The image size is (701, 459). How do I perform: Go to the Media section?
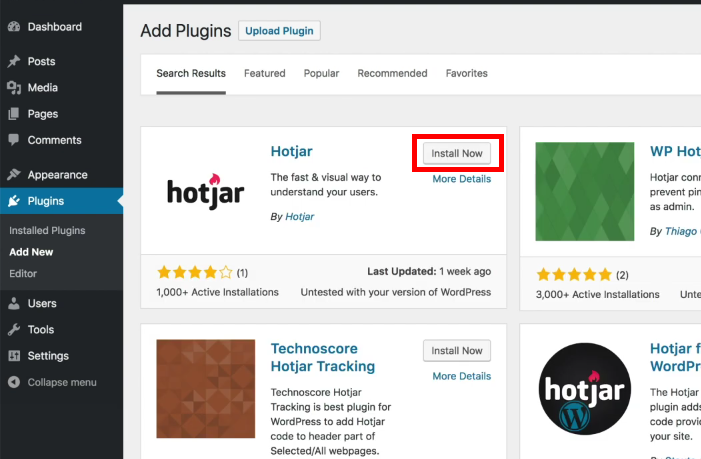point(42,88)
